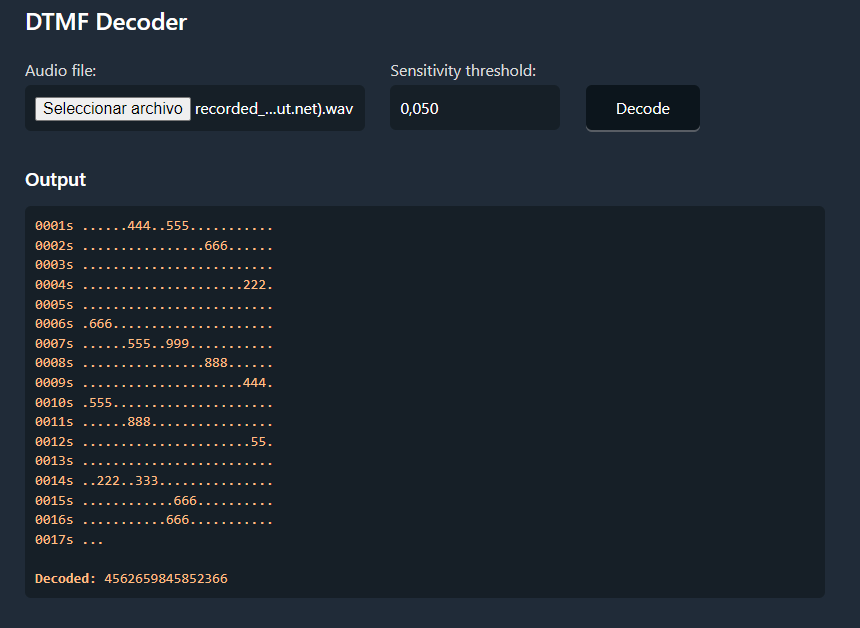The width and height of the screenshot is (860, 628).
Task: Click the Decoded label in output
Action: click(x=66, y=579)
